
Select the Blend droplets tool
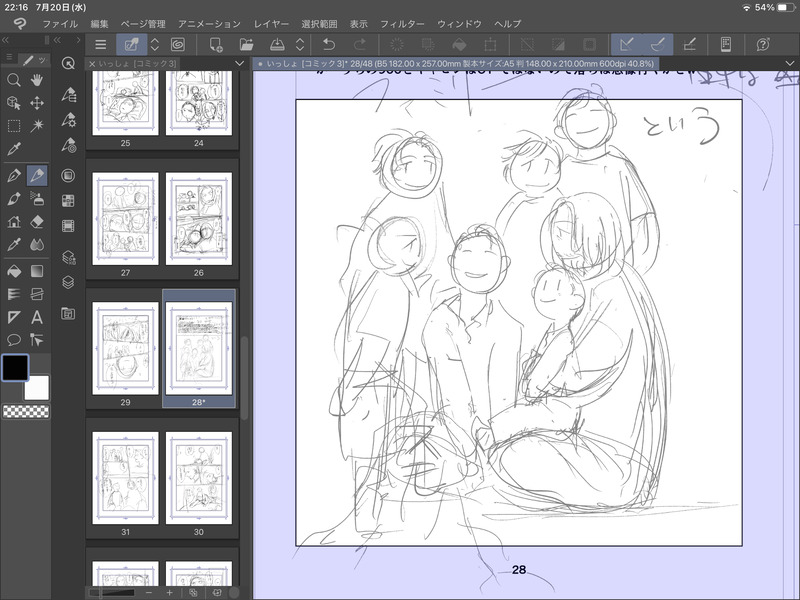coord(37,245)
